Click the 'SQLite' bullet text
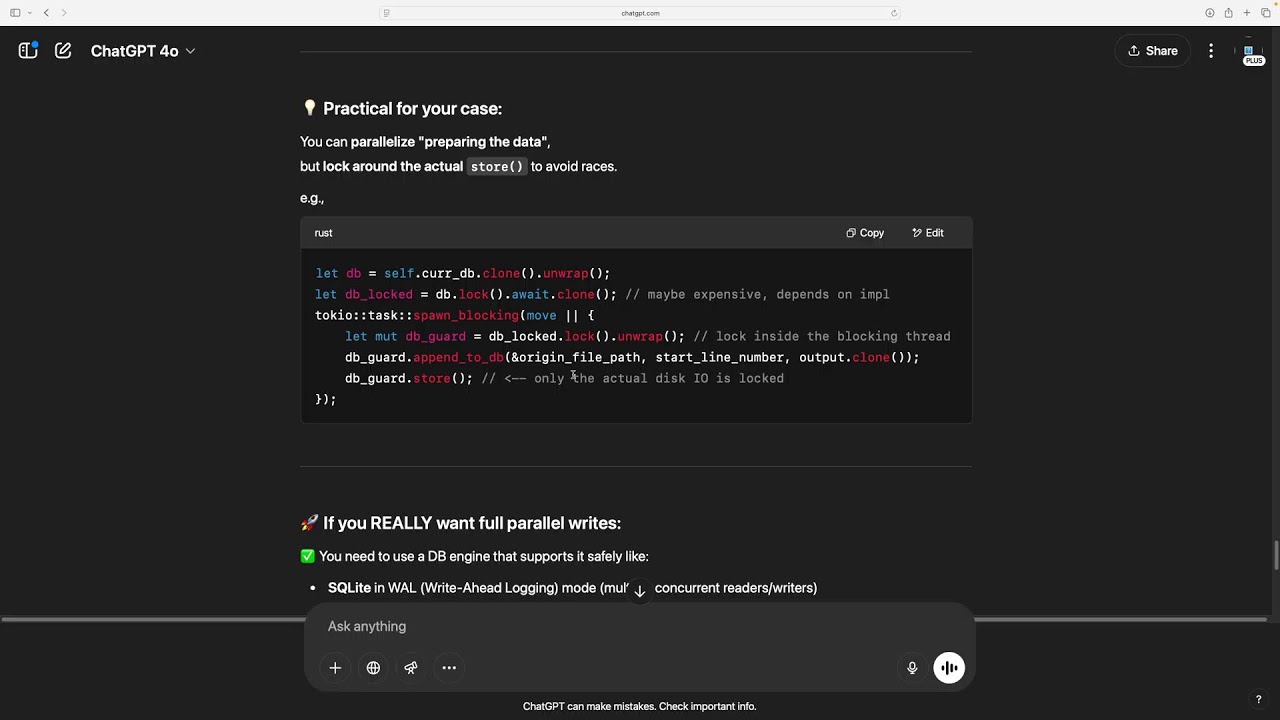 click(349, 588)
